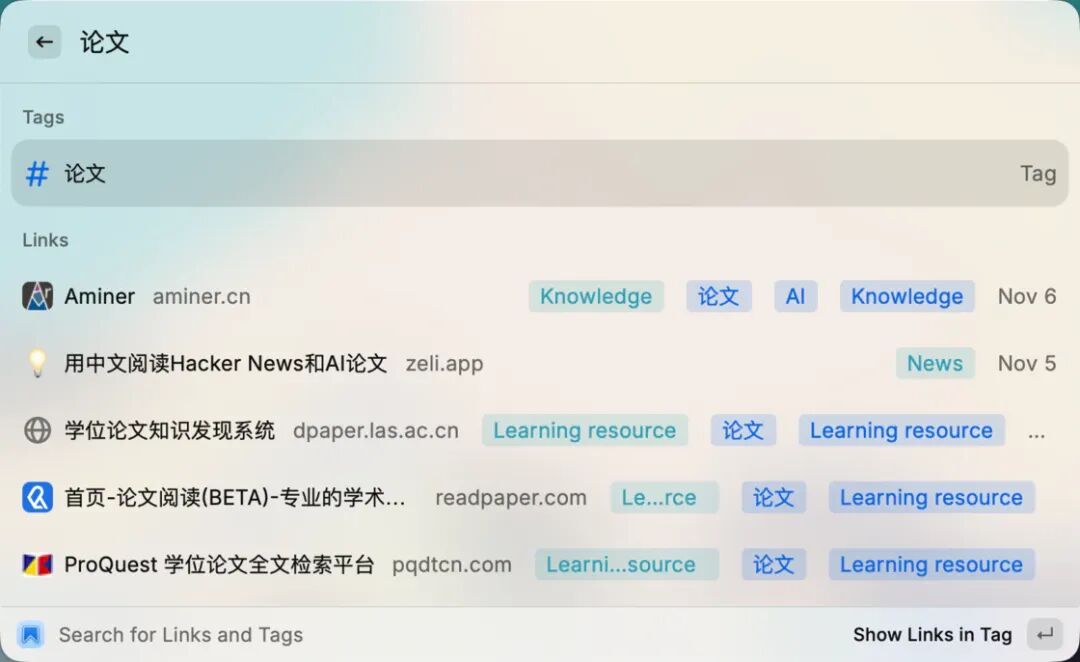Image resolution: width=1080 pixels, height=662 pixels.
Task: Click the pqdtcn.com domain text
Action: point(452,564)
